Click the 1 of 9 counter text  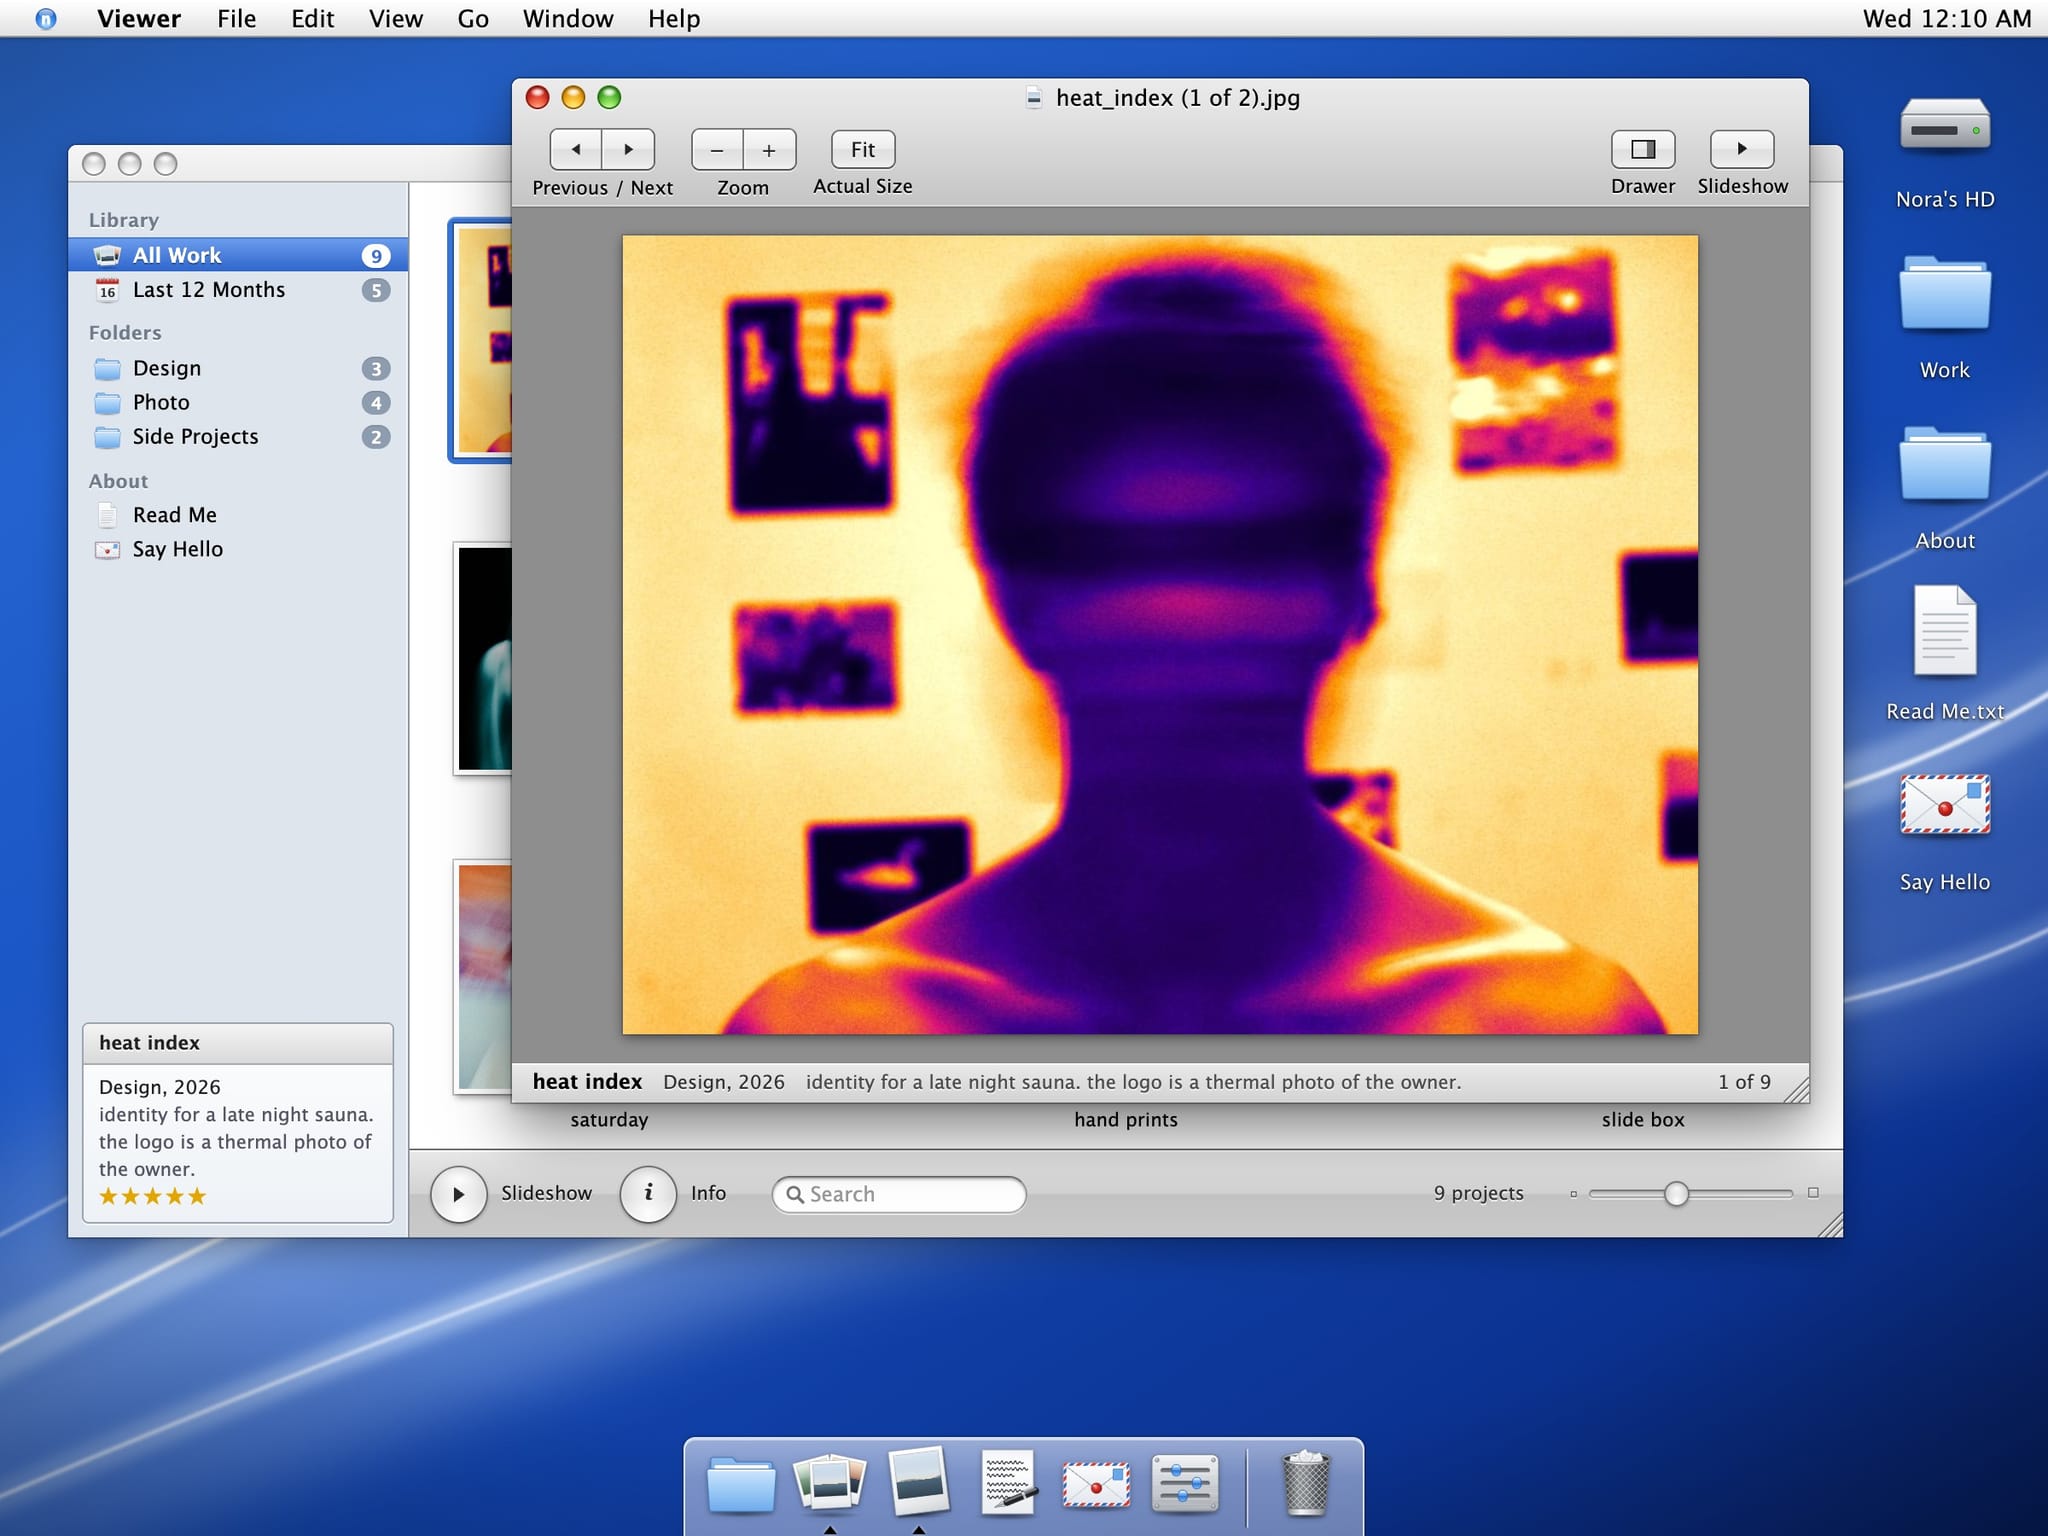point(1744,1082)
